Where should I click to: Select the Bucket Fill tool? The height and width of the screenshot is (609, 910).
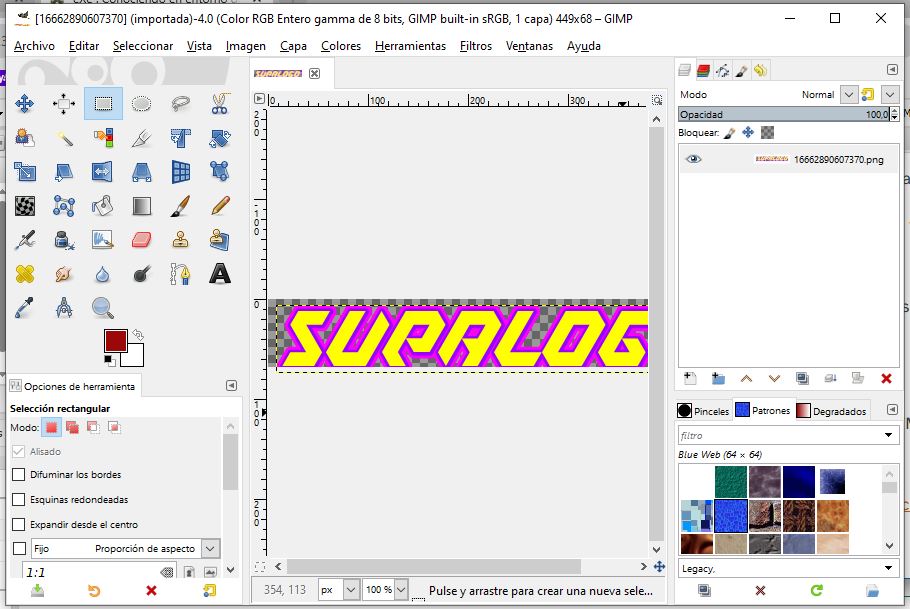(102, 206)
